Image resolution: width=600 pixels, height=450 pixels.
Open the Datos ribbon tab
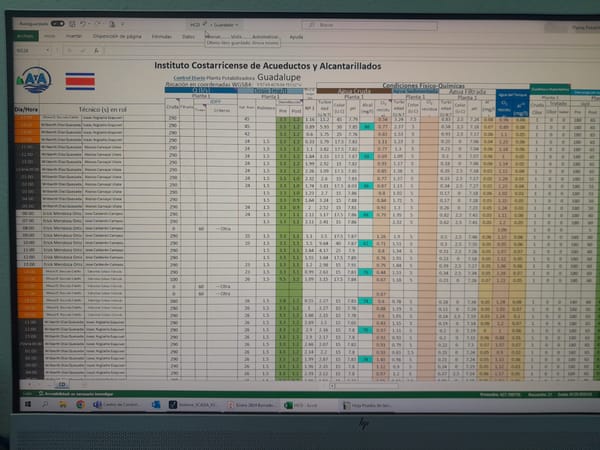[x=188, y=37]
